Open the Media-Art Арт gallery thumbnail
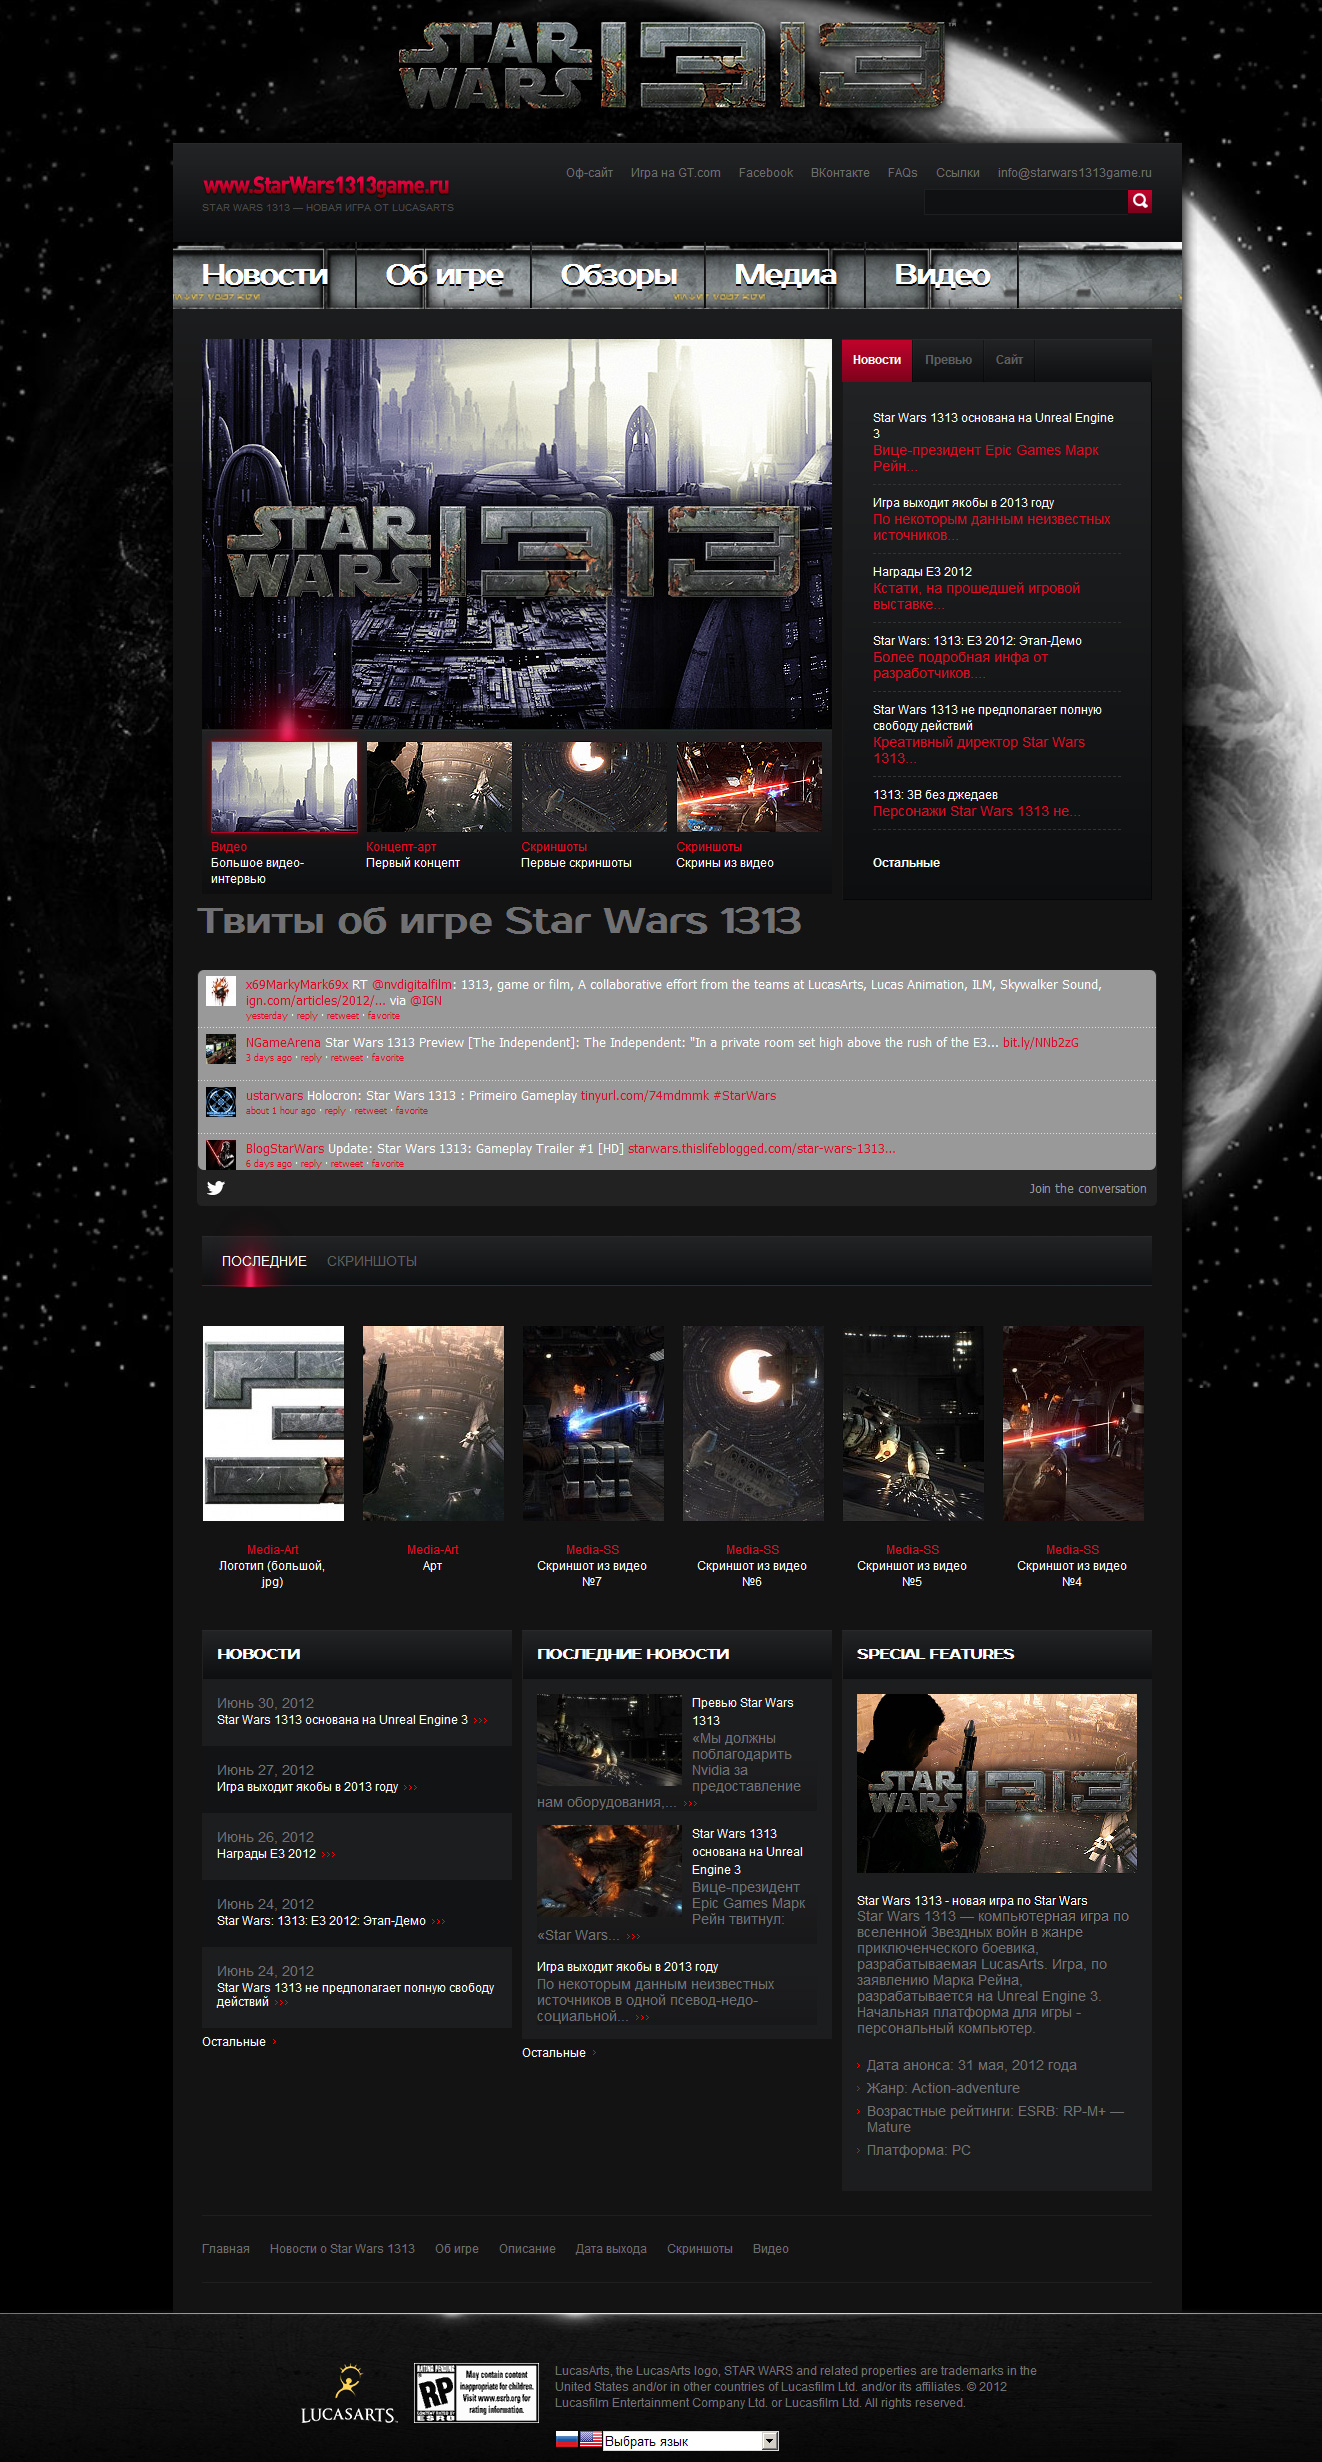Viewport: 1322px width, 2462px height. tap(433, 1423)
